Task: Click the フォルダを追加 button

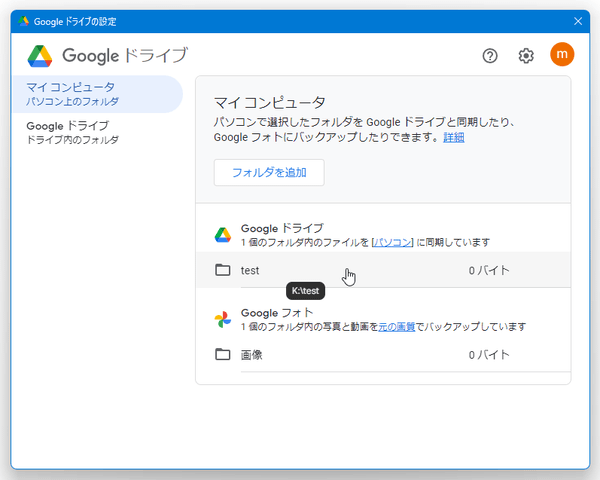Action: click(x=269, y=173)
